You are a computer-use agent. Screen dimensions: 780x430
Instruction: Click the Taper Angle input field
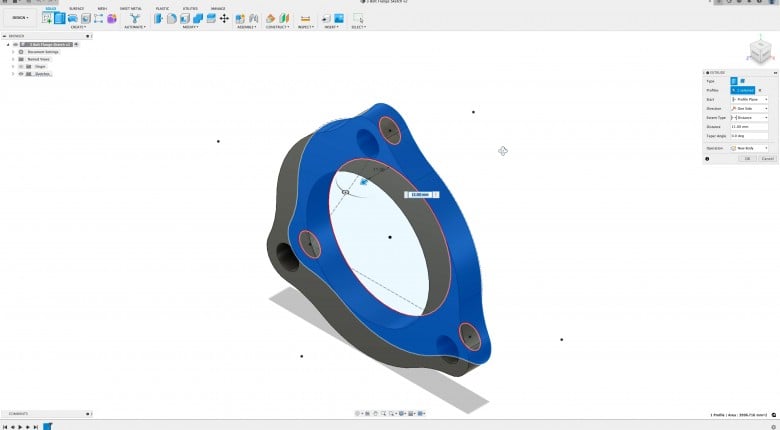[749, 136]
